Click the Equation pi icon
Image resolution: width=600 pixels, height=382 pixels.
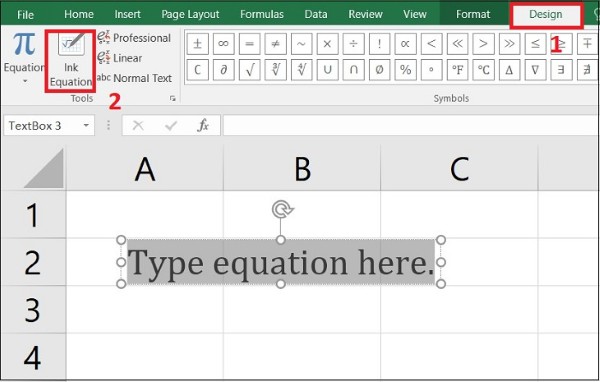[24, 44]
